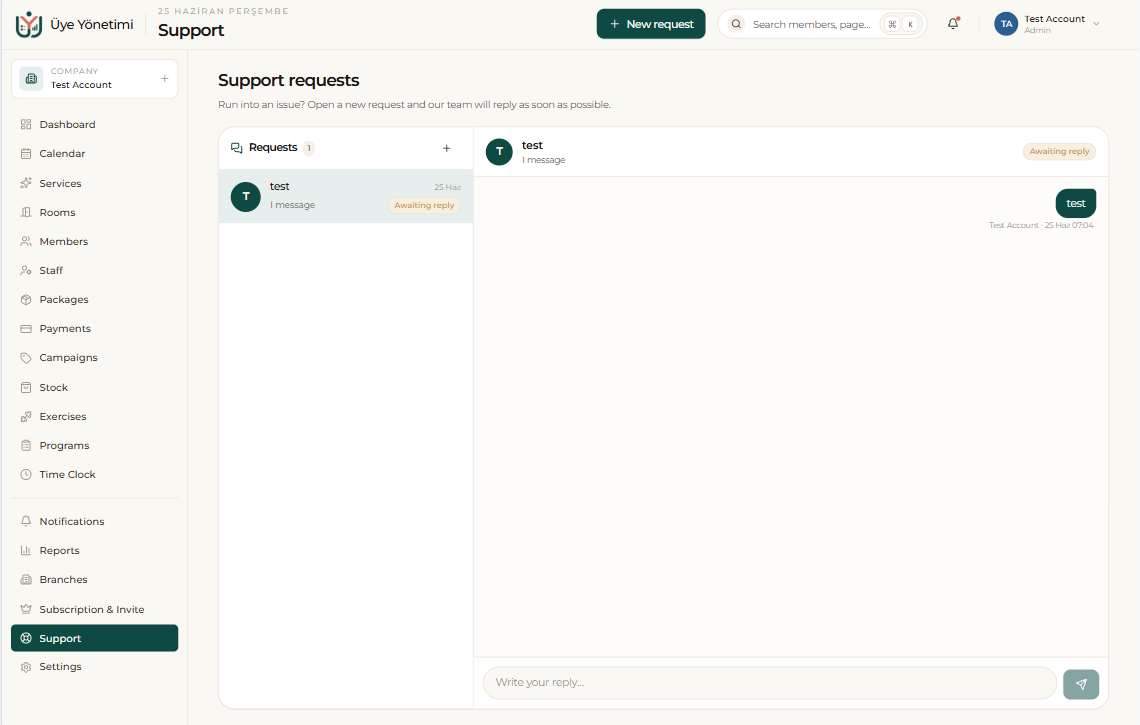Open notifications bell in top bar
Viewport: 1140px width, 725px height.
(953, 24)
